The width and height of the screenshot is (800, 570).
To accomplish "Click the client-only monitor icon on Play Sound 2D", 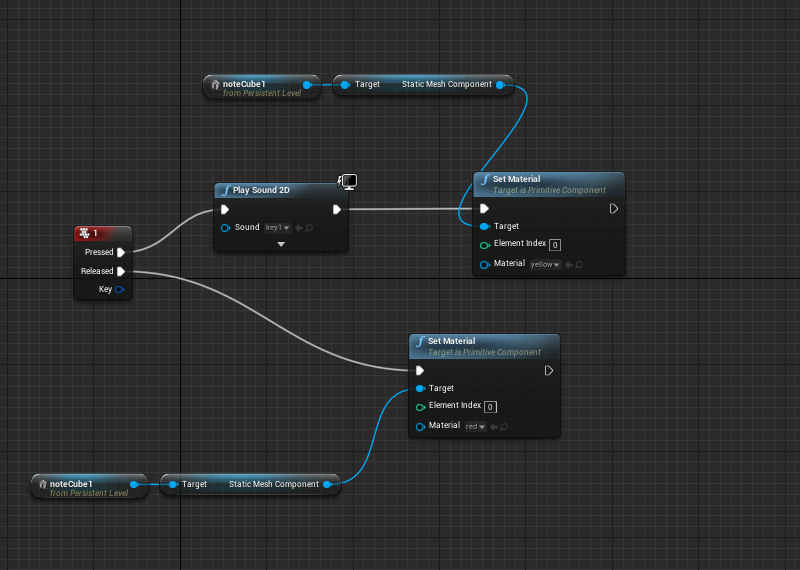I will pos(349,181).
